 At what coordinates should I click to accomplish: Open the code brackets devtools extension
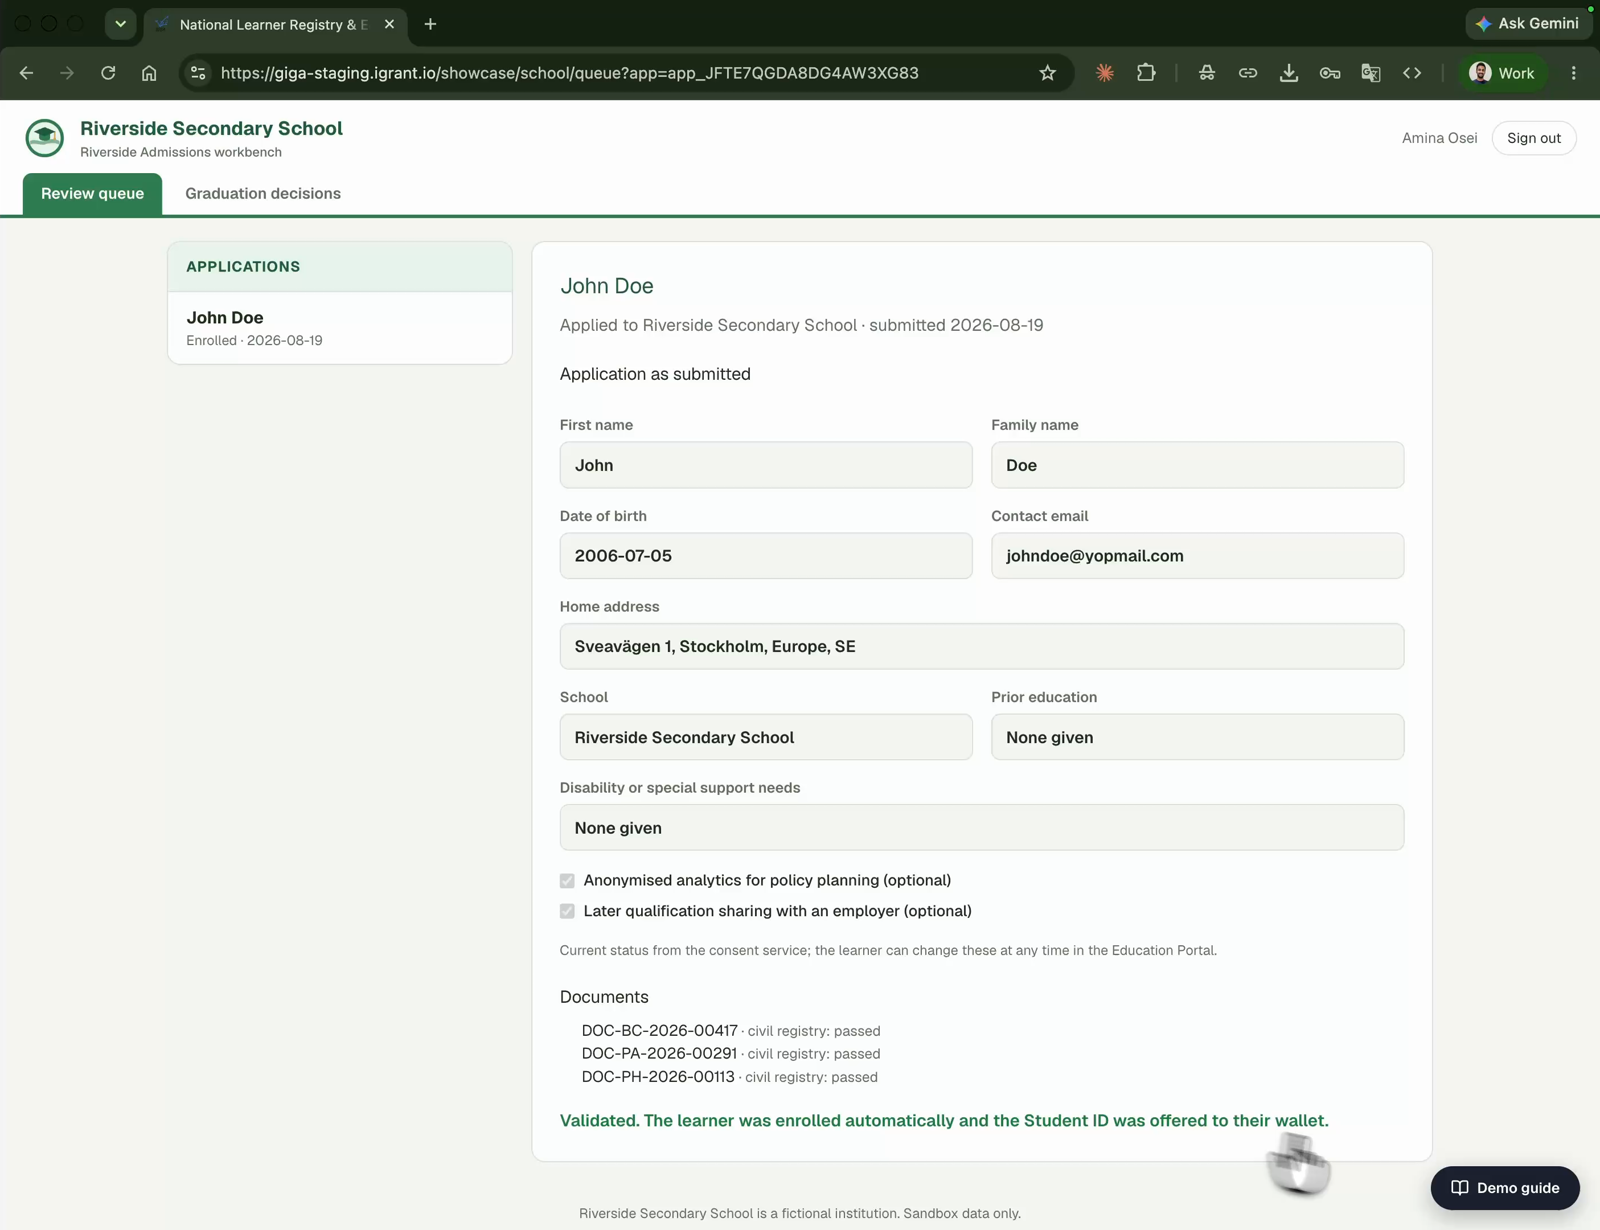(1412, 73)
